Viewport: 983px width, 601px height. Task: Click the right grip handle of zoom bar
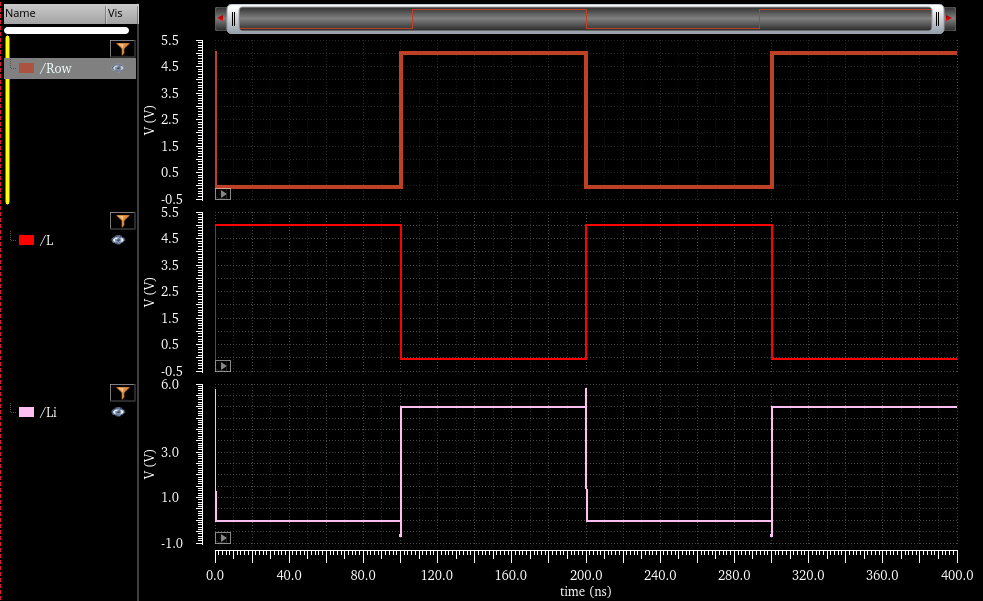click(937, 18)
